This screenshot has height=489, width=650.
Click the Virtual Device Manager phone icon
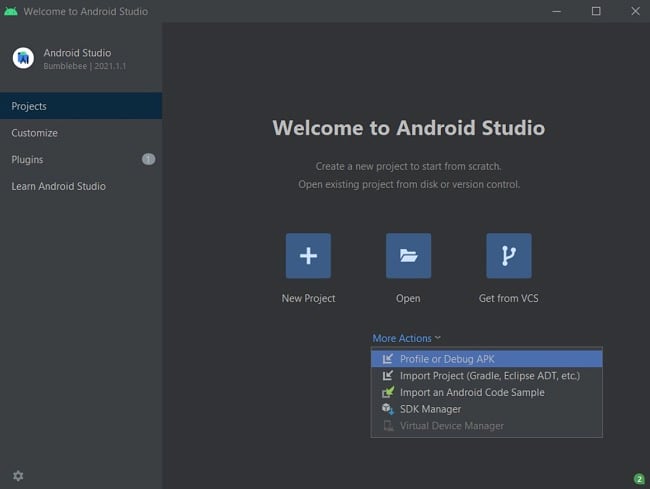pyautogui.click(x=388, y=426)
